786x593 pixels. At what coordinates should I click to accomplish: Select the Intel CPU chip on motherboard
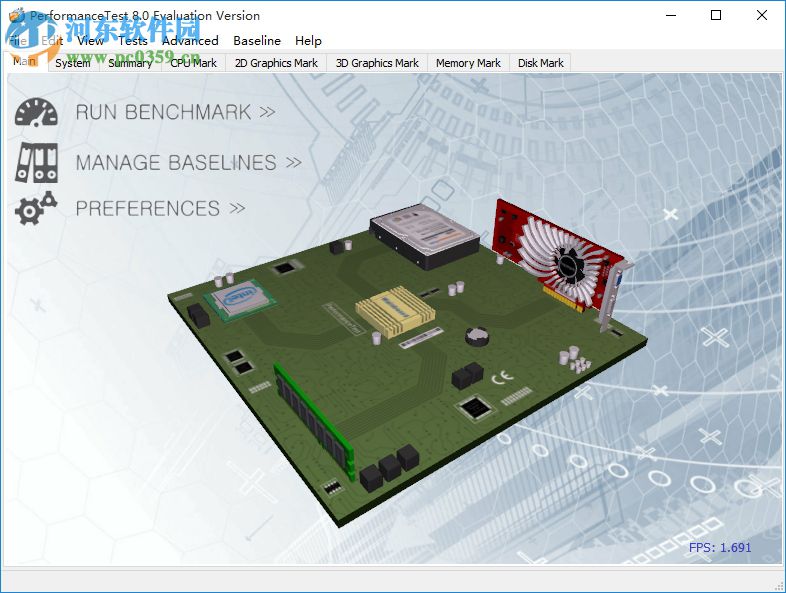click(x=240, y=298)
